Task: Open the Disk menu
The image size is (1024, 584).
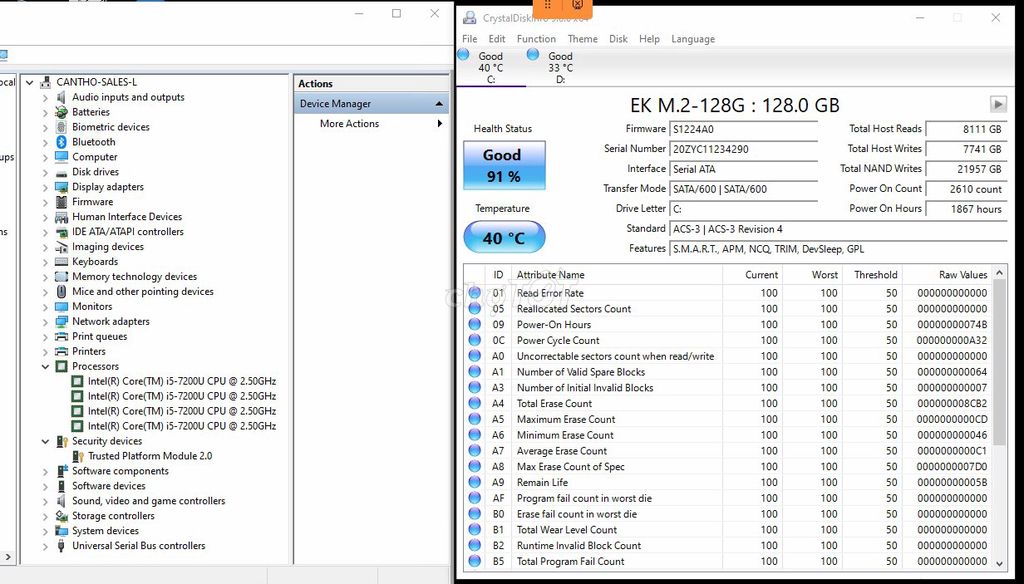Action: tap(618, 39)
